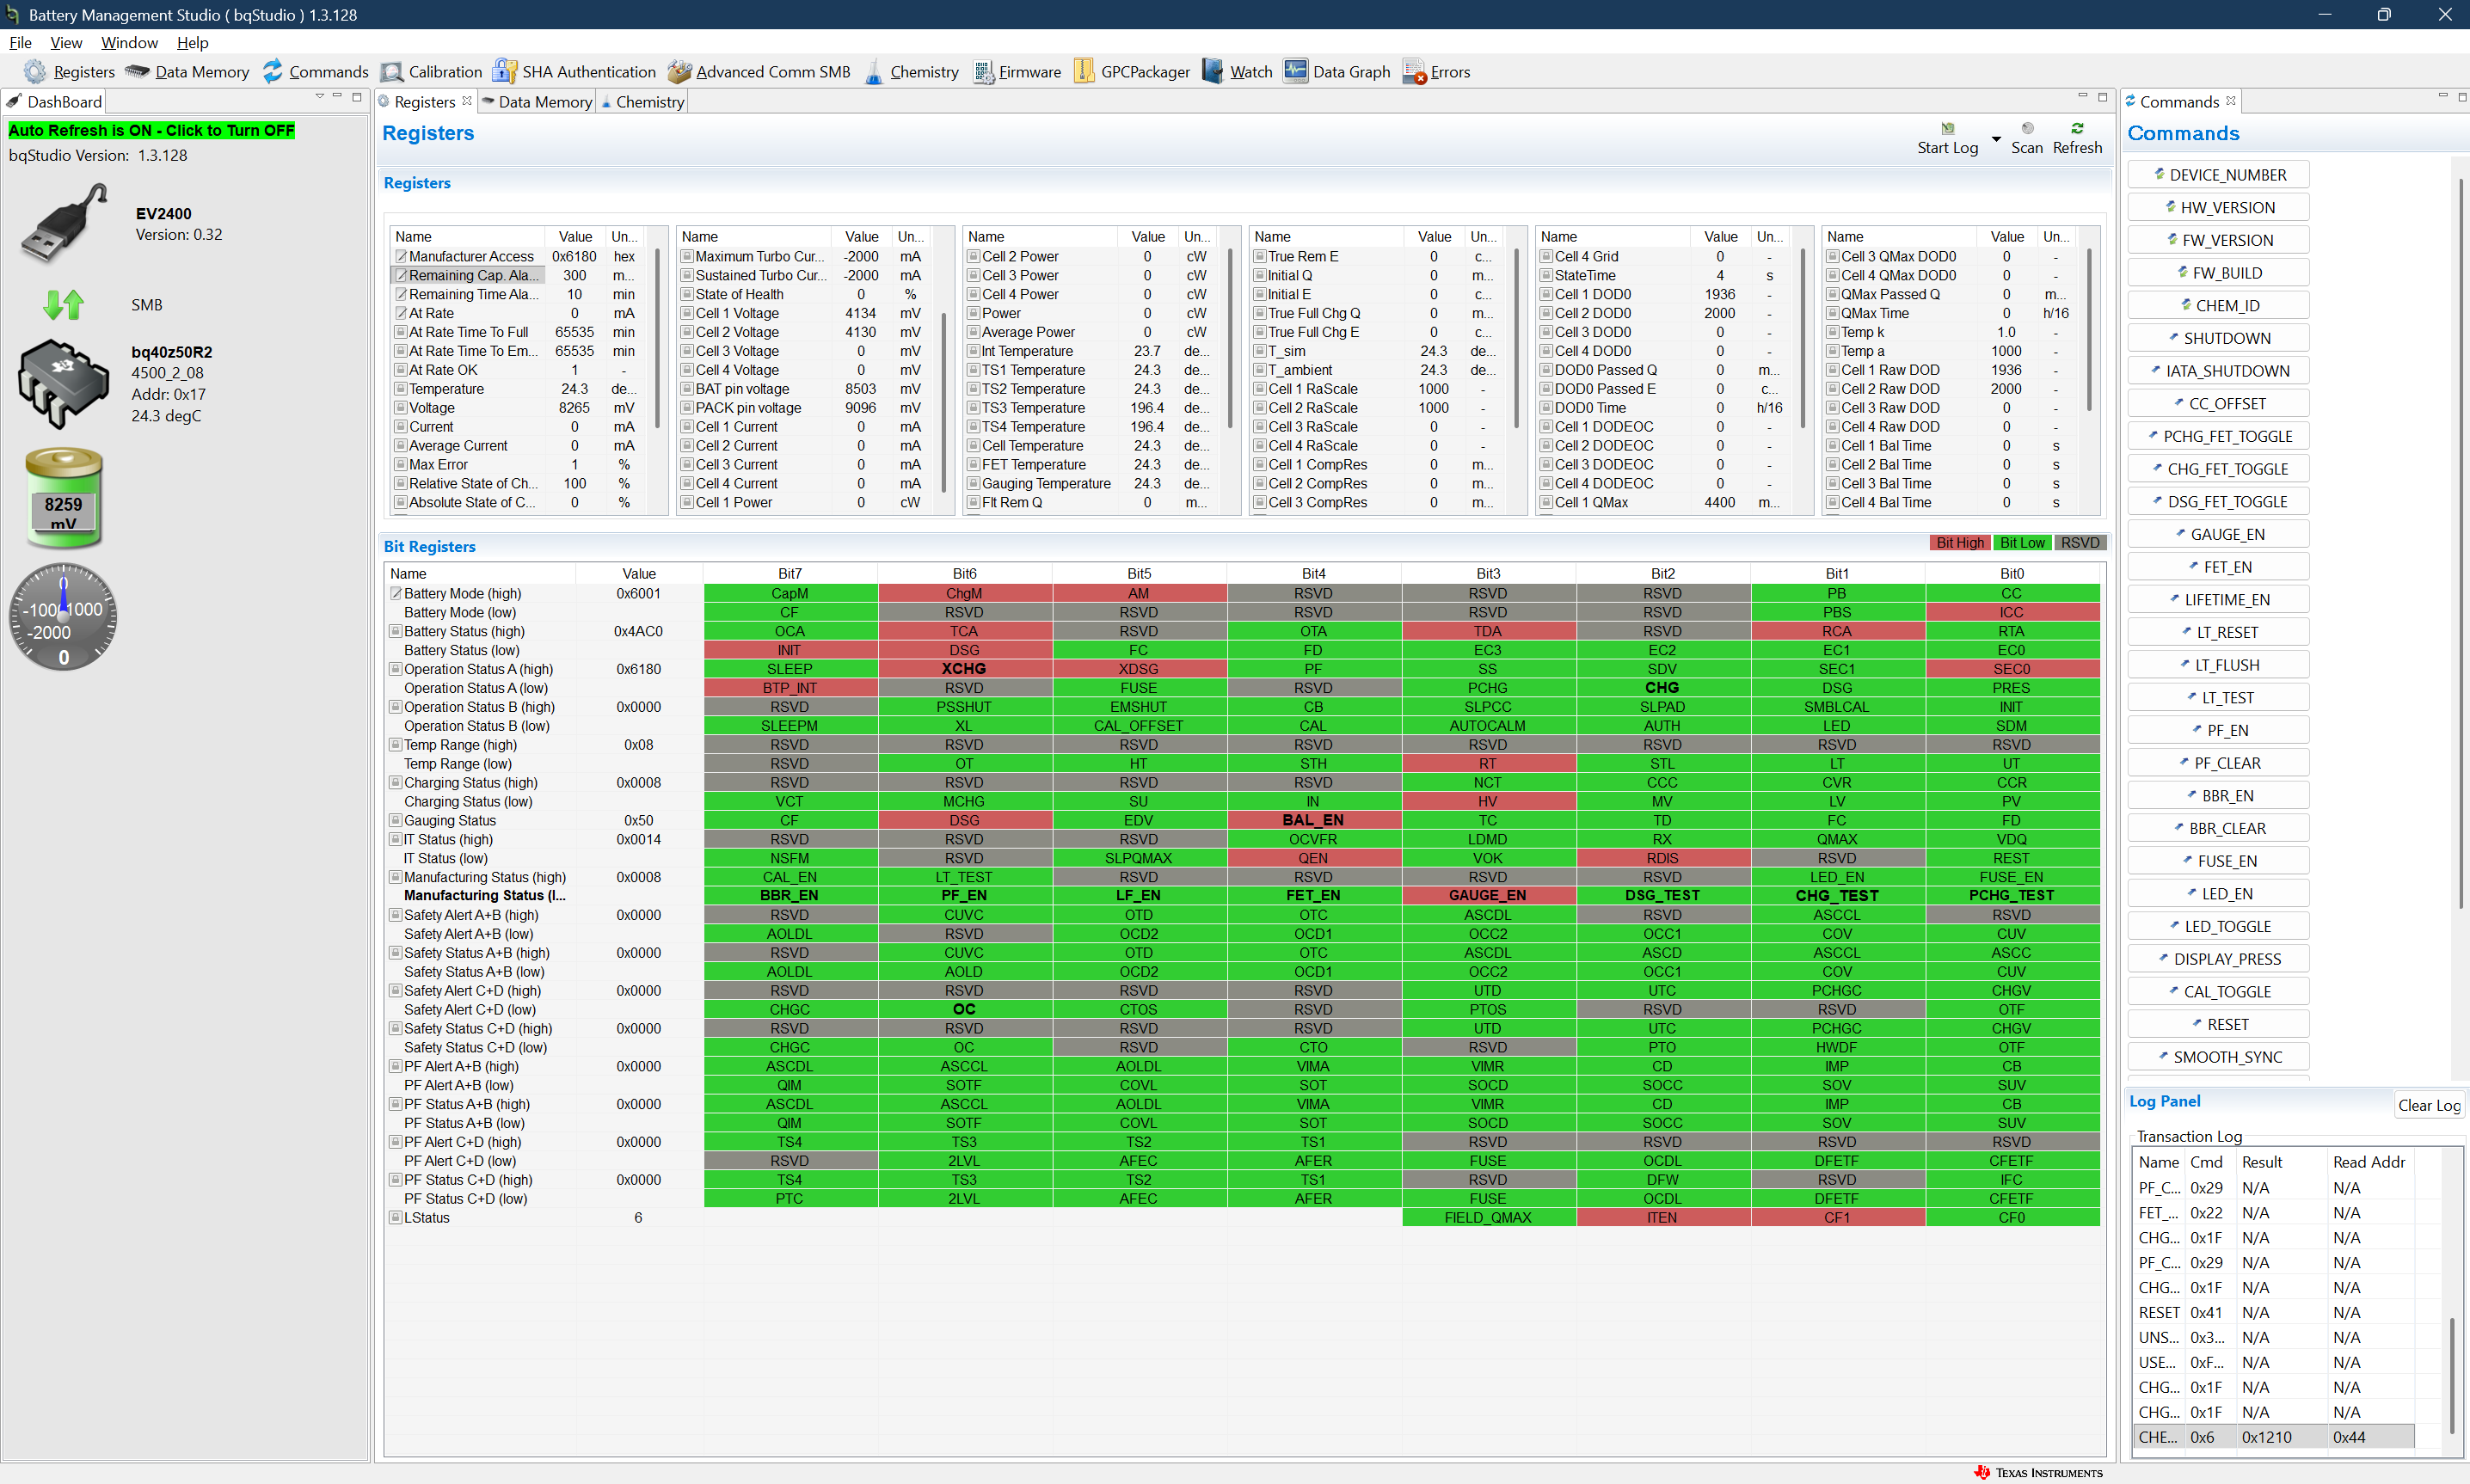Image resolution: width=2470 pixels, height=1484 pixels.
Task: Click the edit pencil beside Manufacturer Access
Action: (400, 257)
